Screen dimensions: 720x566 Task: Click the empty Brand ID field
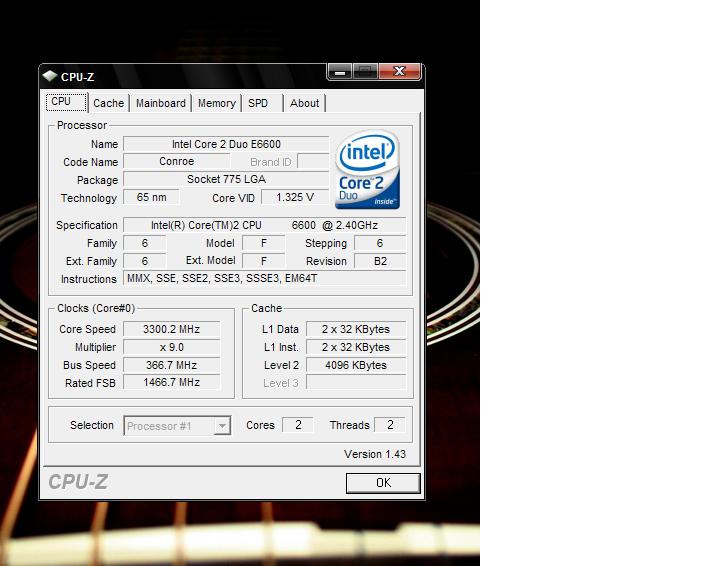(x=313, y=162)
